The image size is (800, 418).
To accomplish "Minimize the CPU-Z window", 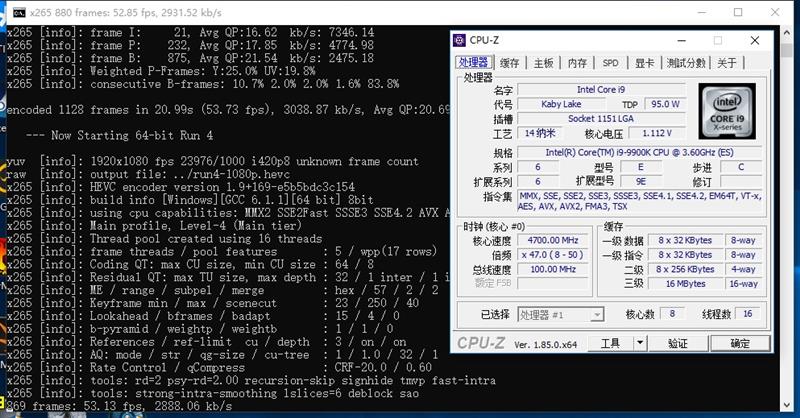I will coord(682,40).
